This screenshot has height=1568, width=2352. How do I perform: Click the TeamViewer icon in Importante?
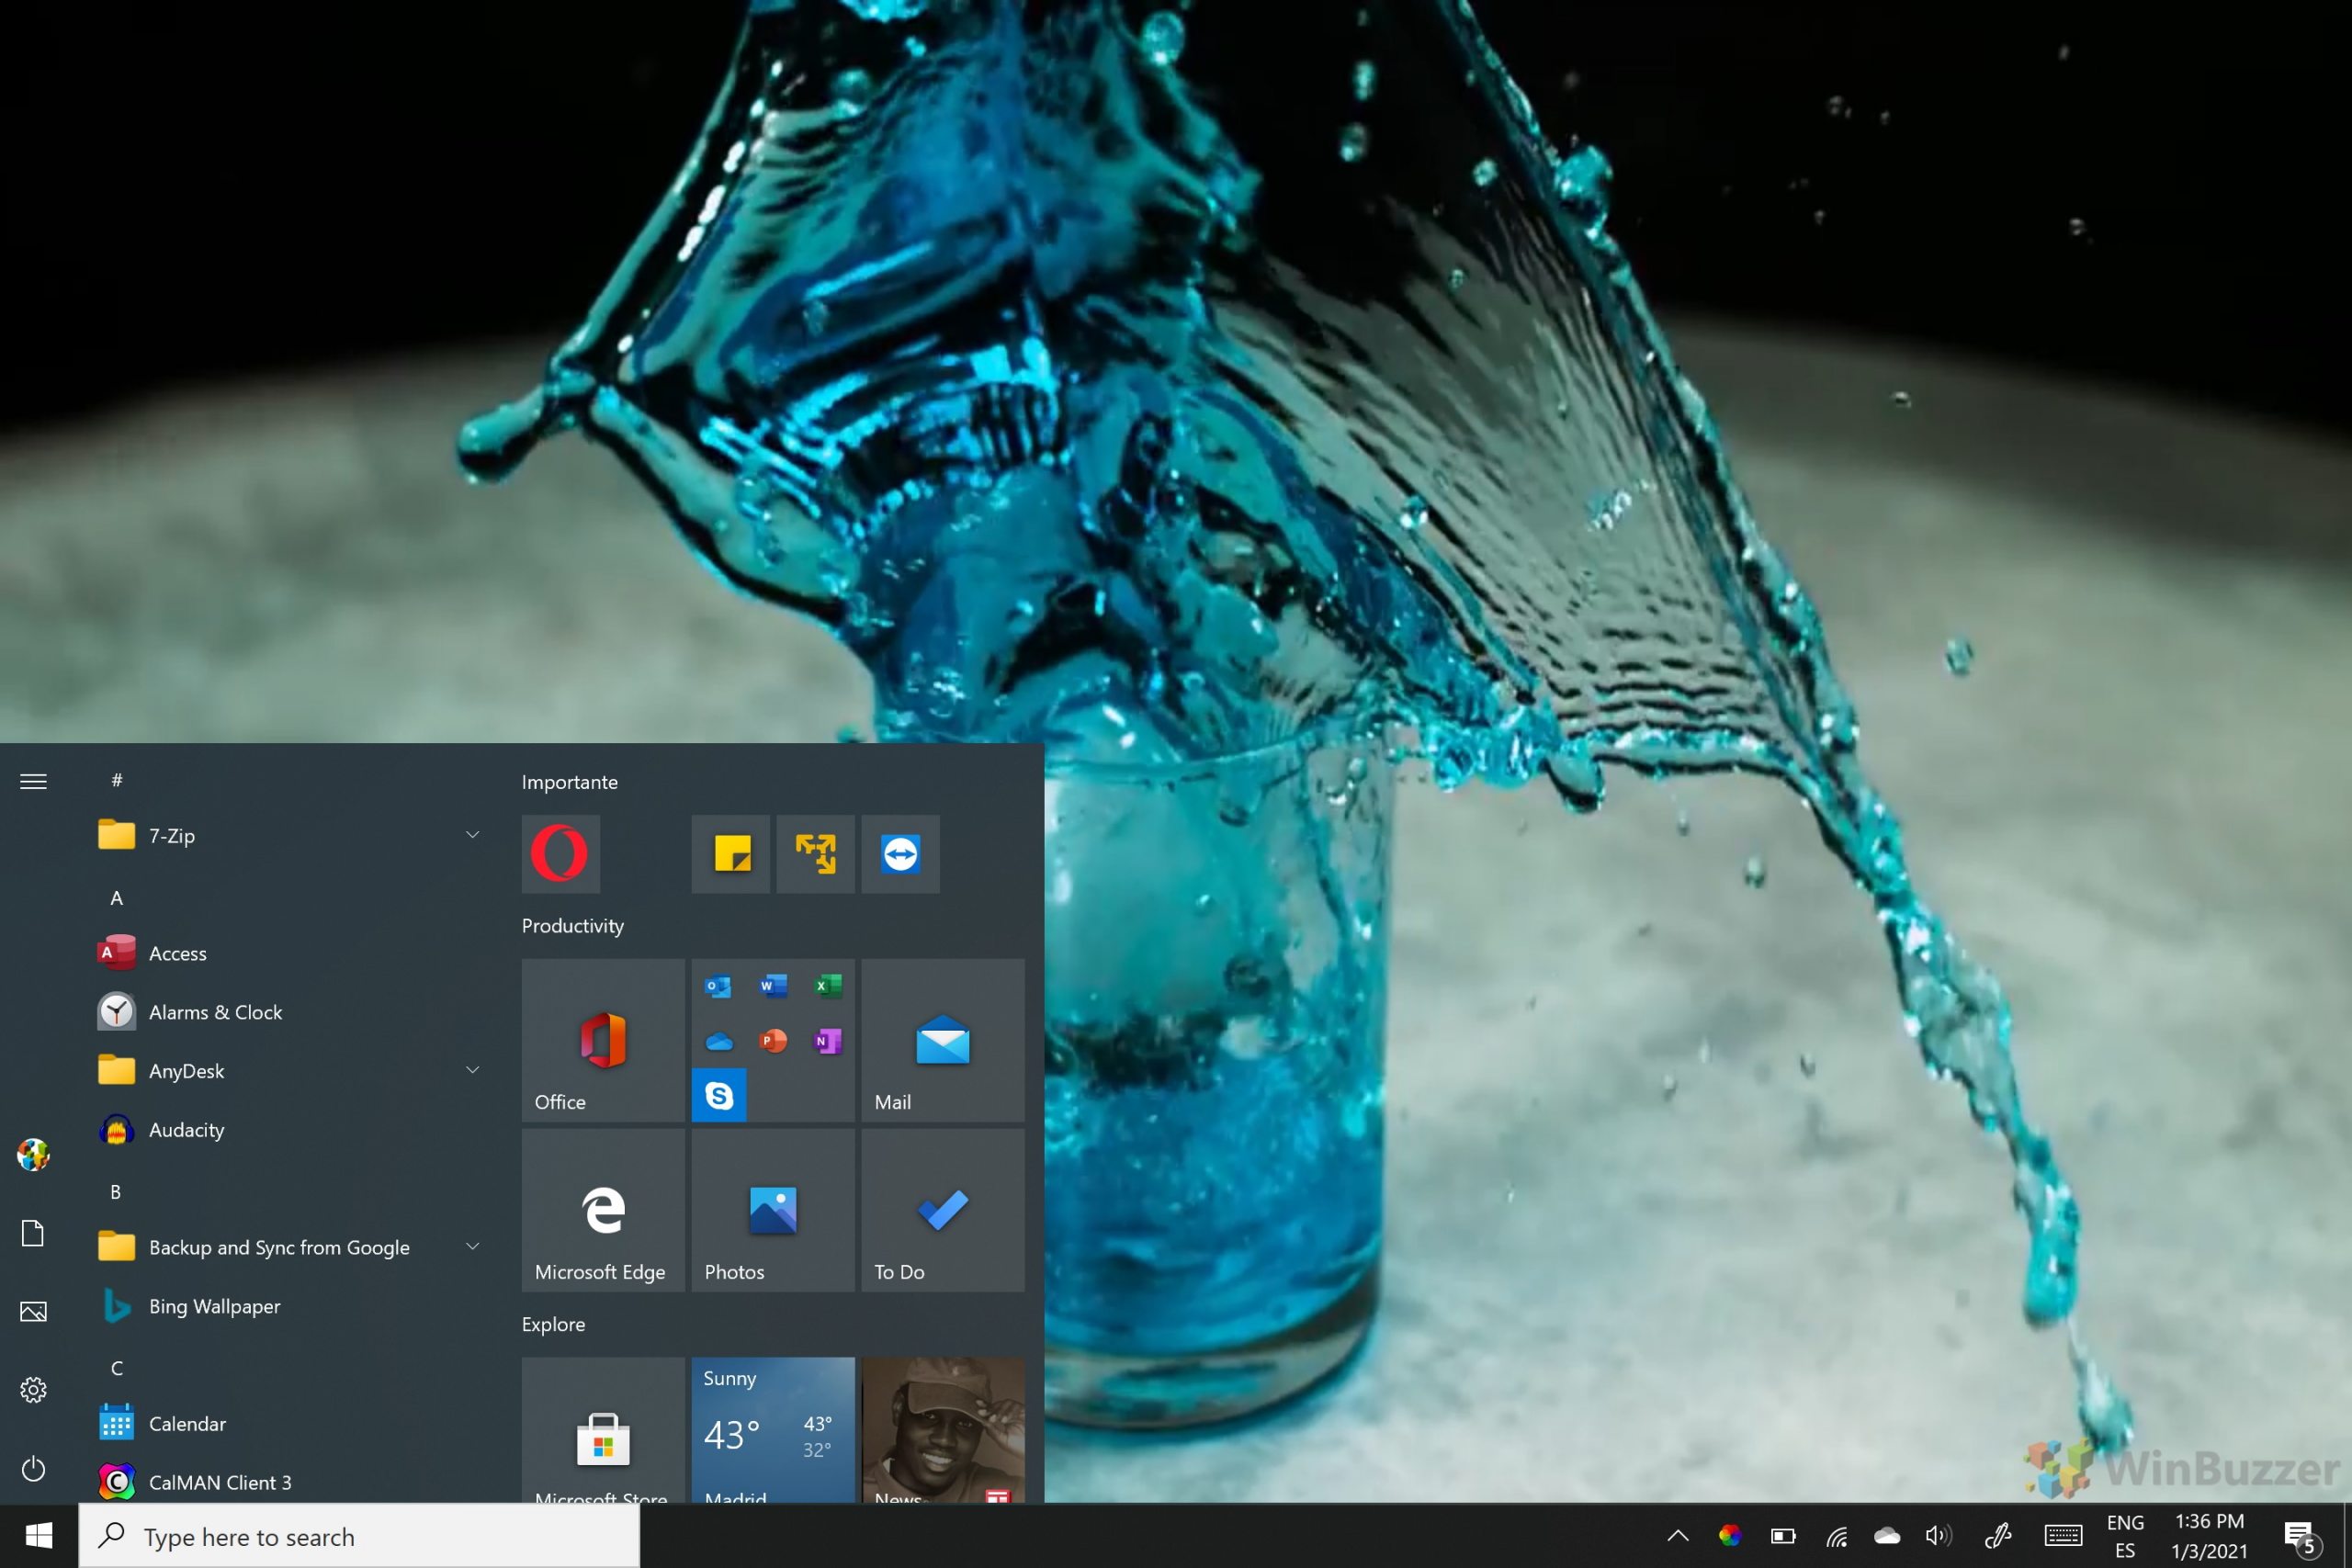(901, 852)
